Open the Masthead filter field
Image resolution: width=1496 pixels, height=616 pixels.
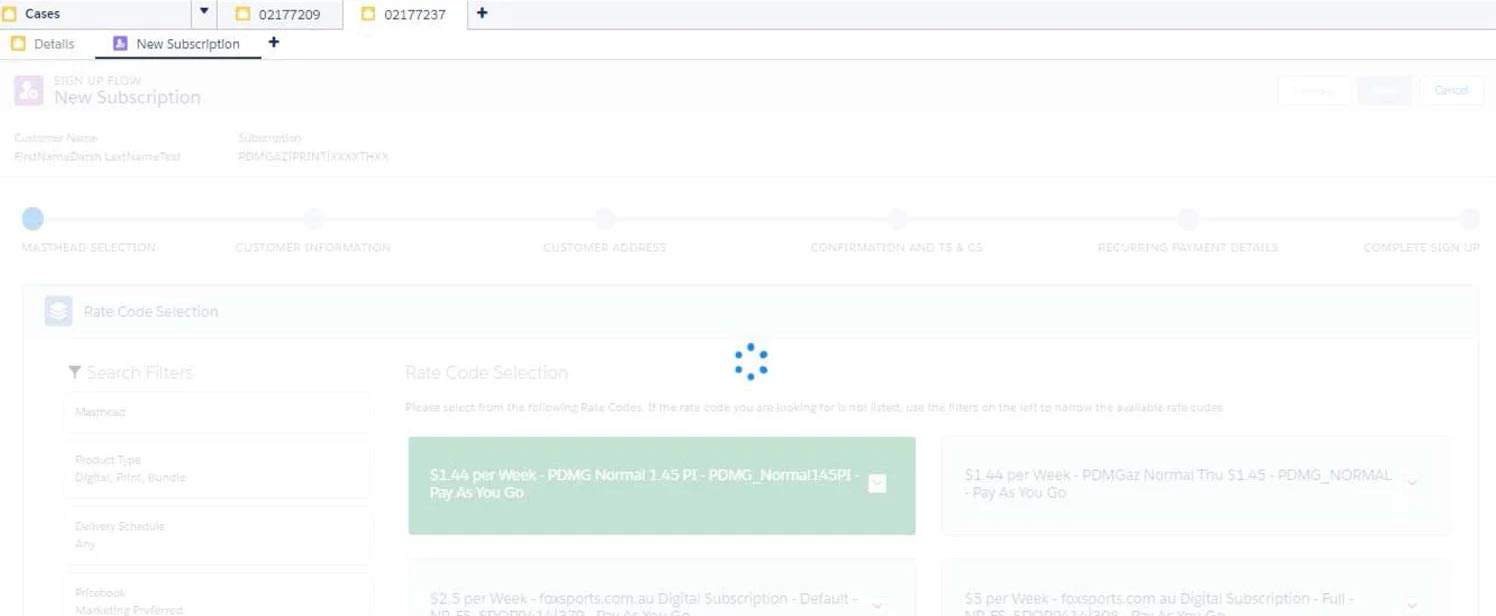pyautogui.click(x=218, y=412)
